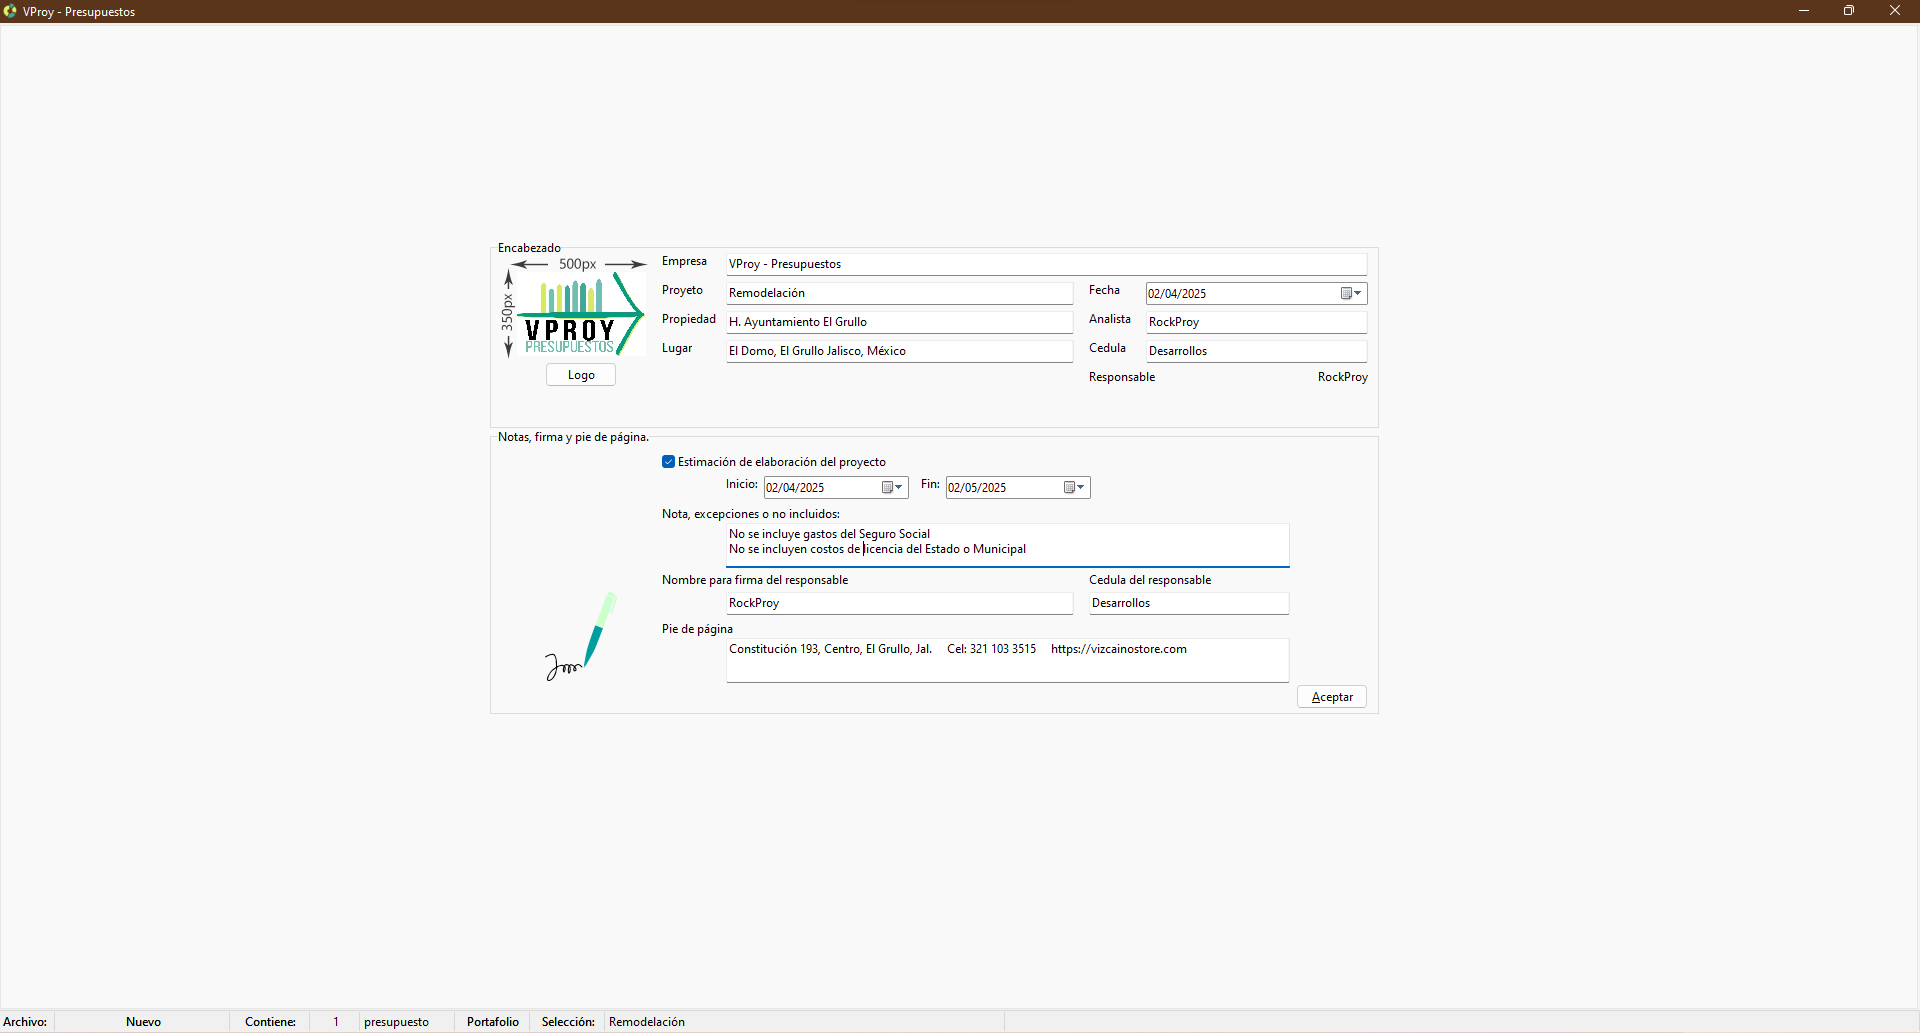Image resolution: width=1920 pixels, height=1033 pixels.
Task: Uncheck Estimación de elaboración del proyecto
Action: (669, 462)
